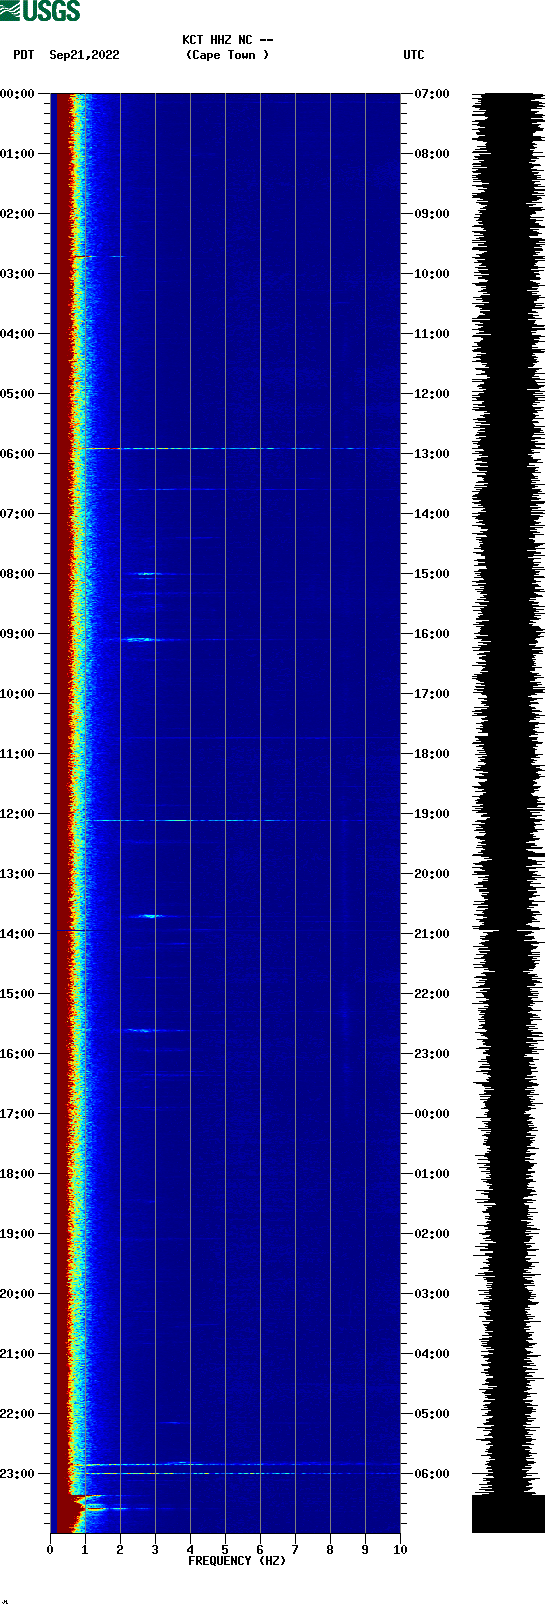Click the 06:00 label on PDT axis

click(x=18, y=454)
